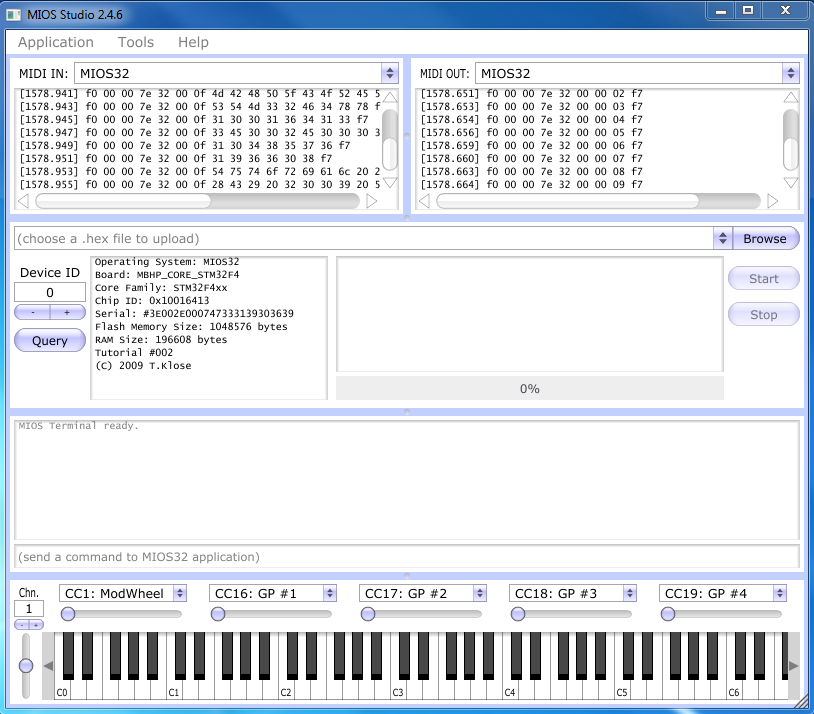Image resolution: width=814 pixels, height=714 pixels.
Task: Click the MIDI OUT horizontal scroll-left arrow
Action: (x=424, y=201)
